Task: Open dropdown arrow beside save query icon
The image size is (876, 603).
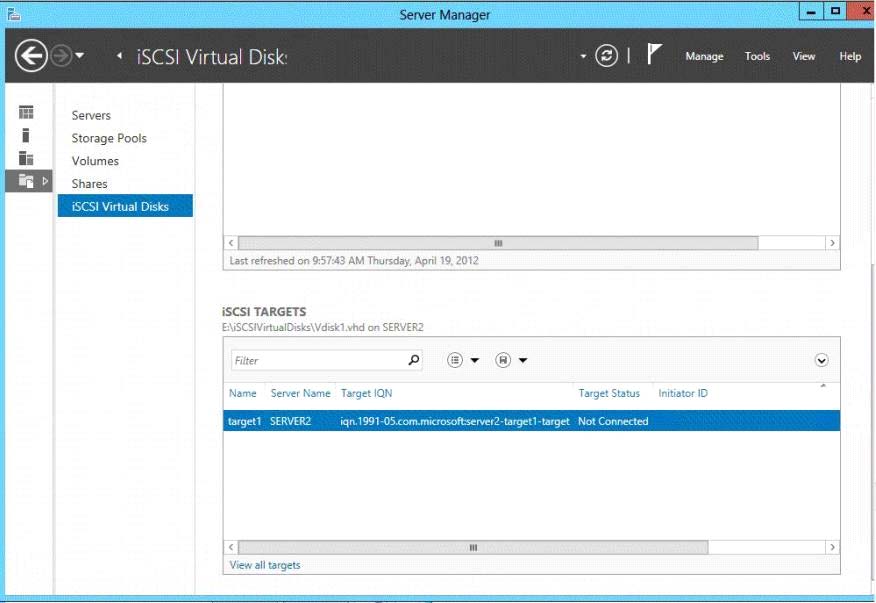Action: (523, 360)
